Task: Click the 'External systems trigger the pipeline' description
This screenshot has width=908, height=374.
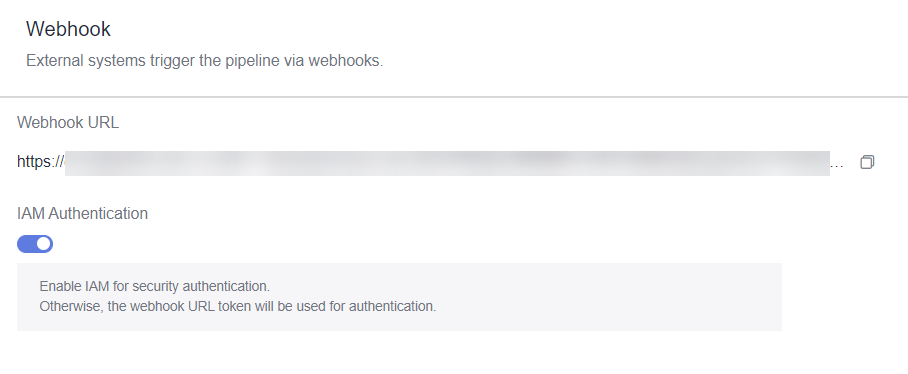Action: click(204, 61)
